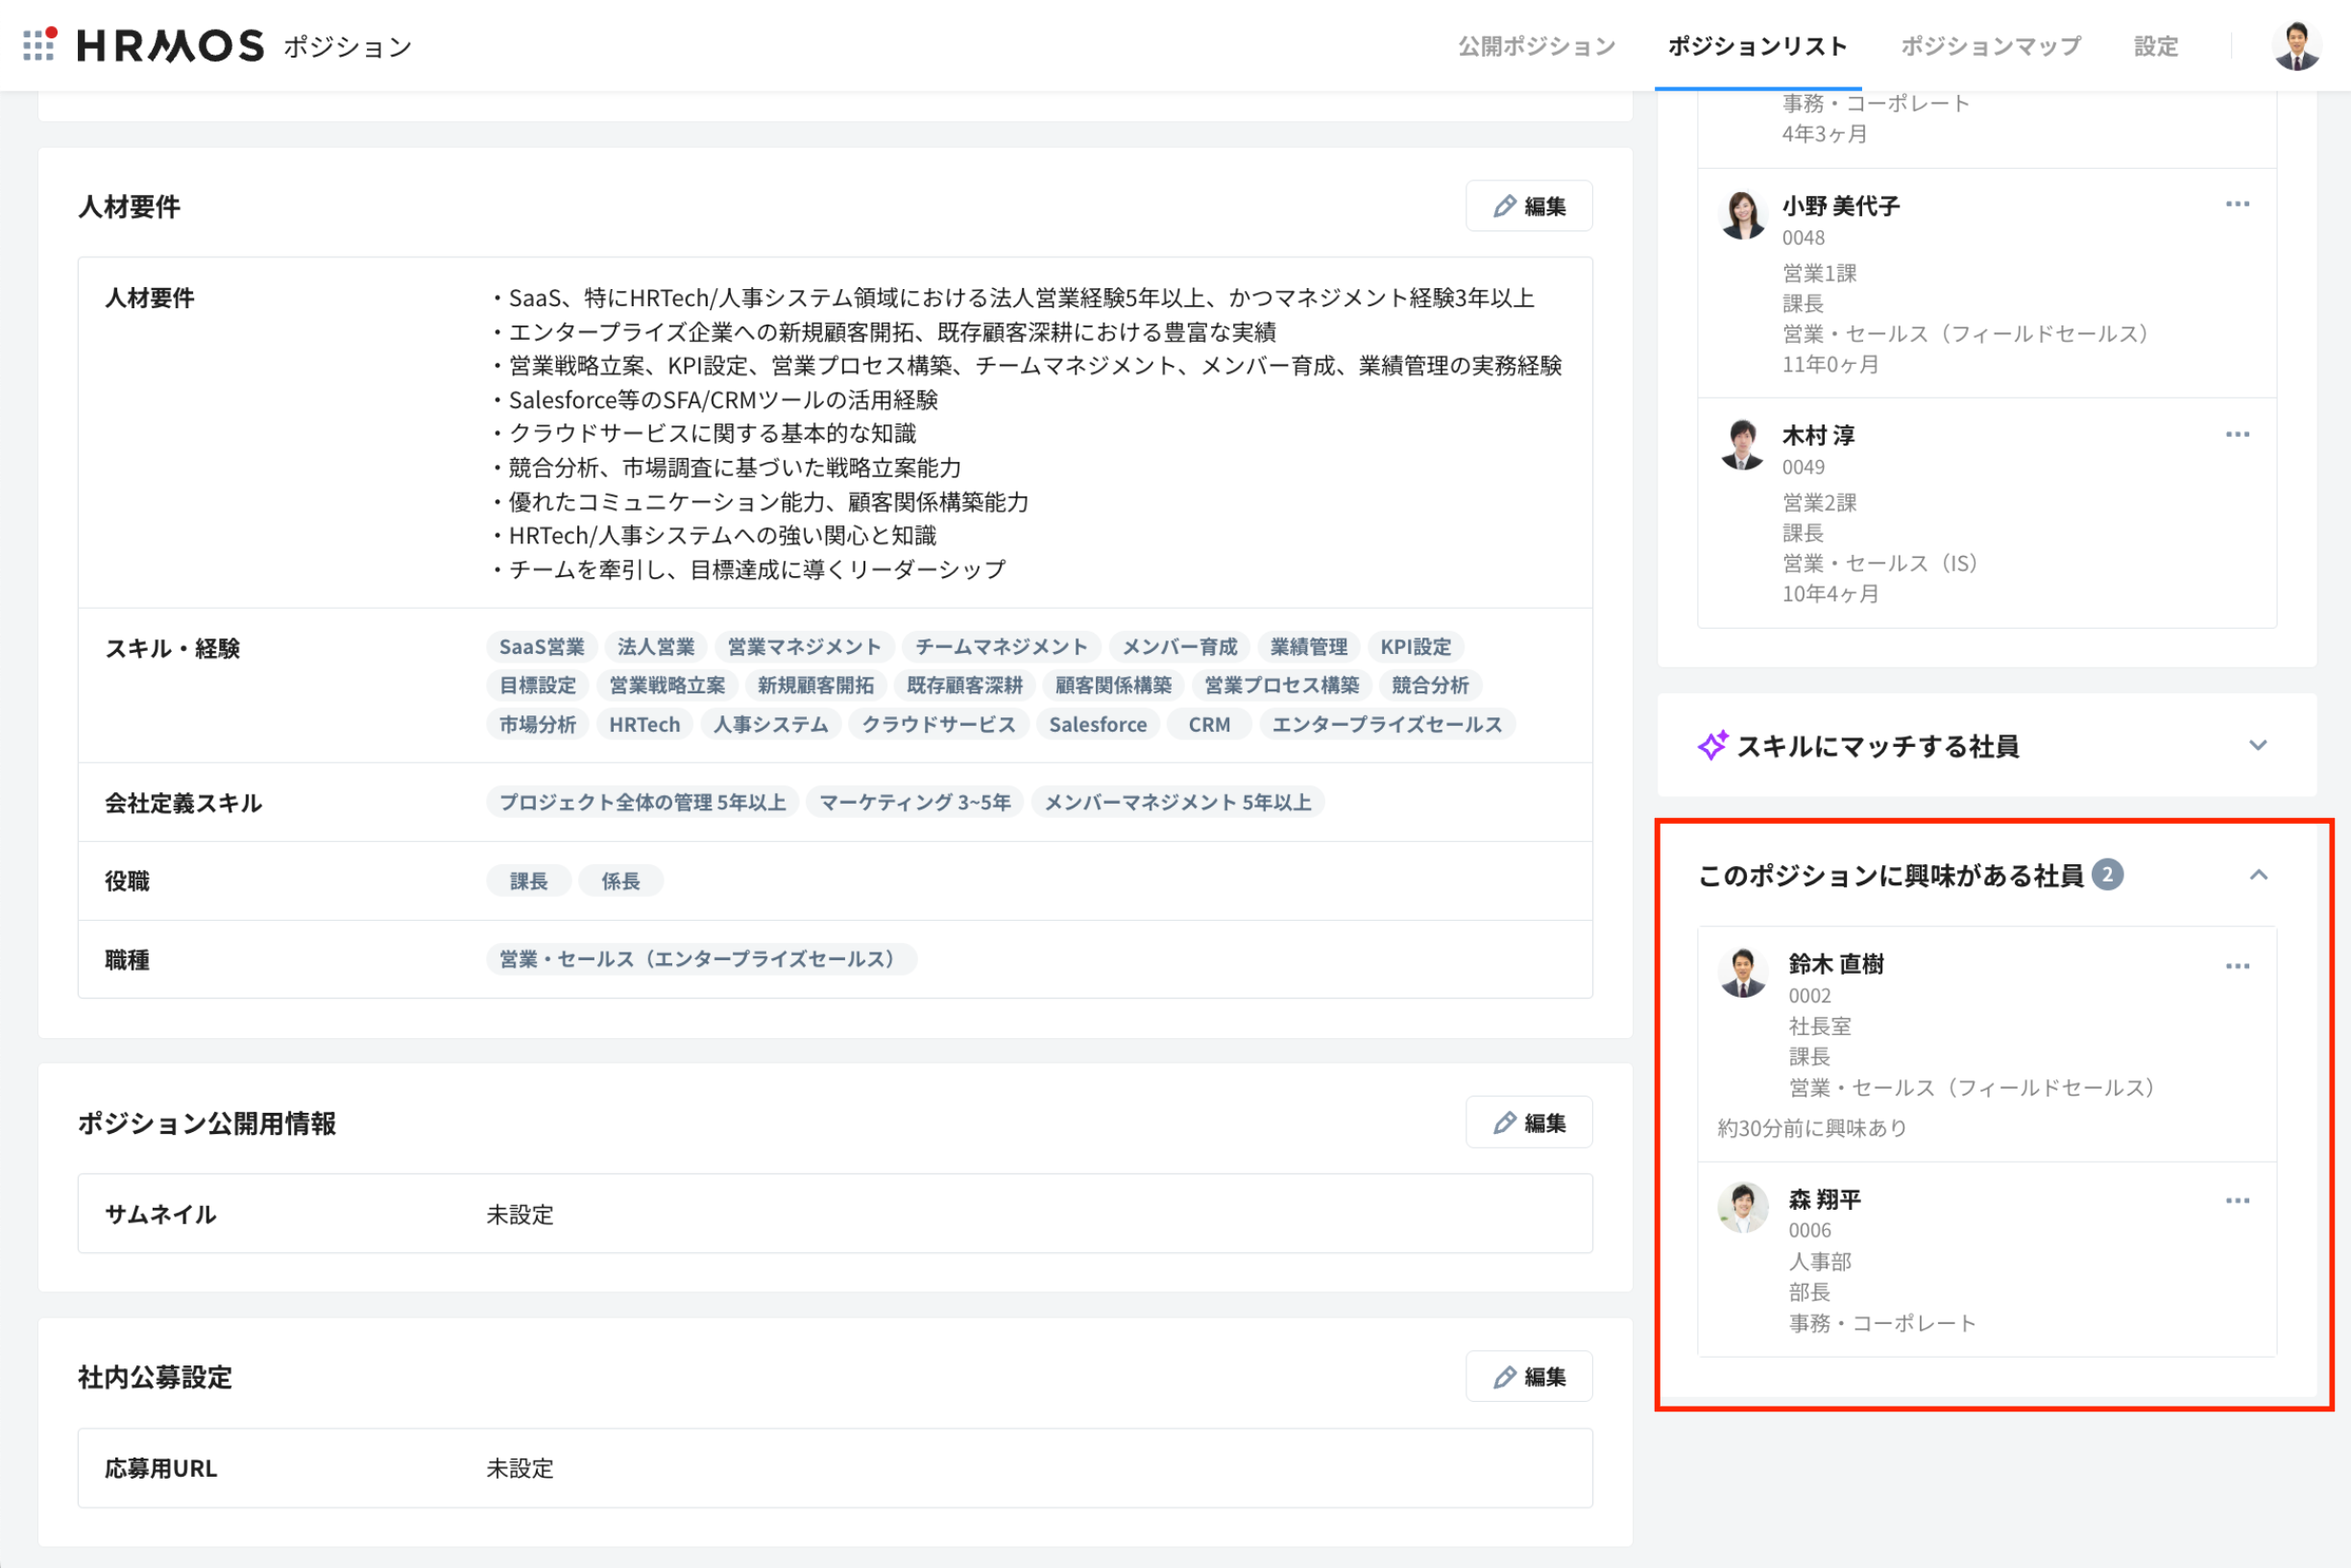Click the 課長 role tag
Image resolution: width=2351 pixels, height=1568 pixels.
point(528,881)
